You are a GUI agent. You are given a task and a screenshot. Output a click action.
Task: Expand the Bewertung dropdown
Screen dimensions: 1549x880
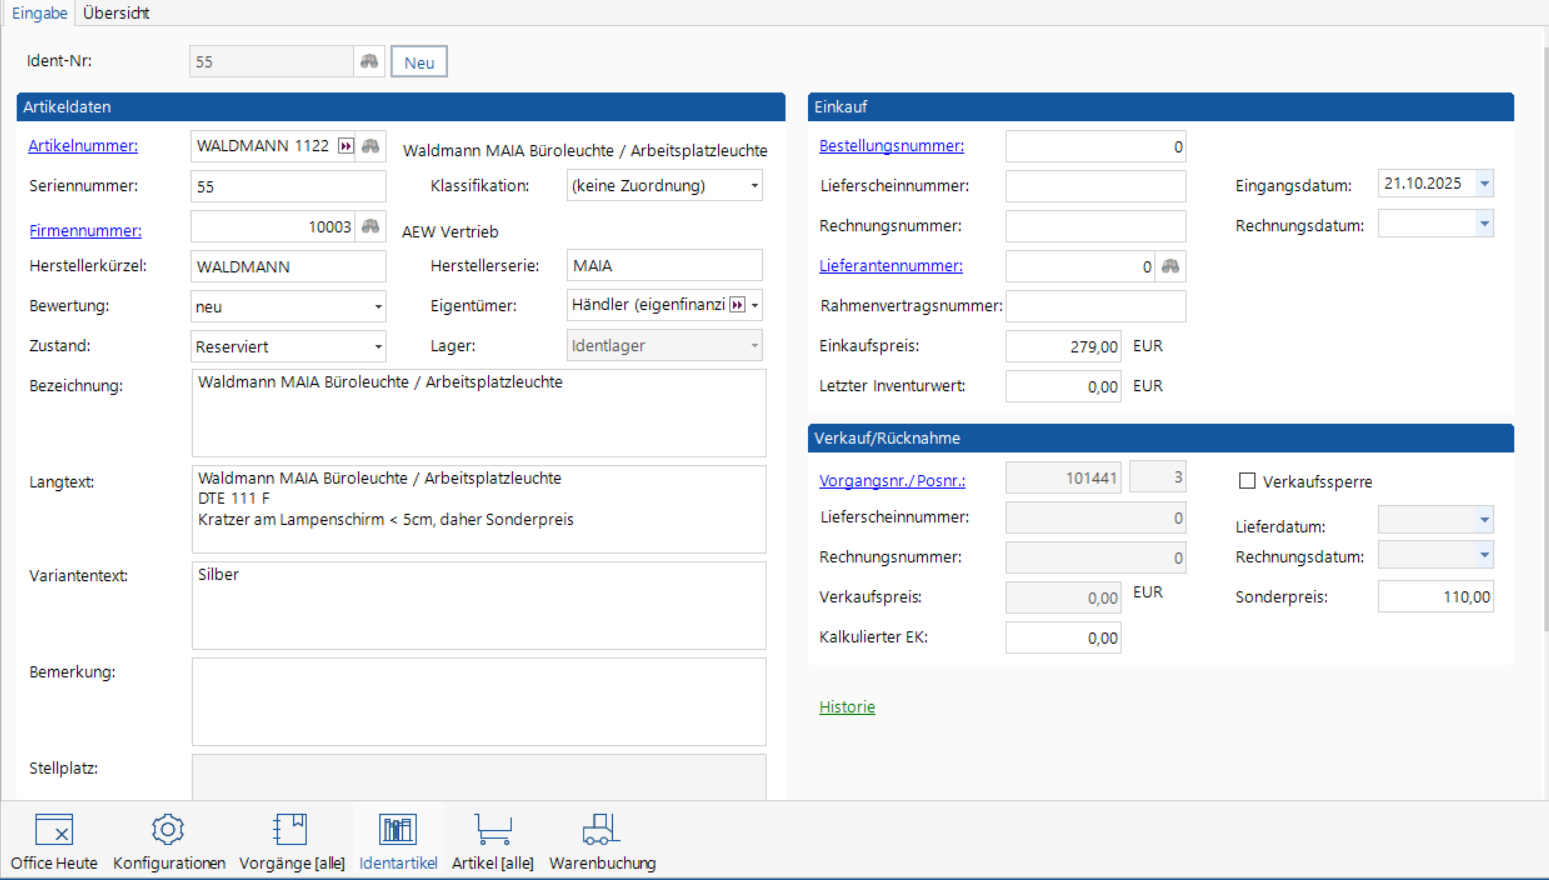coord(377,307)
